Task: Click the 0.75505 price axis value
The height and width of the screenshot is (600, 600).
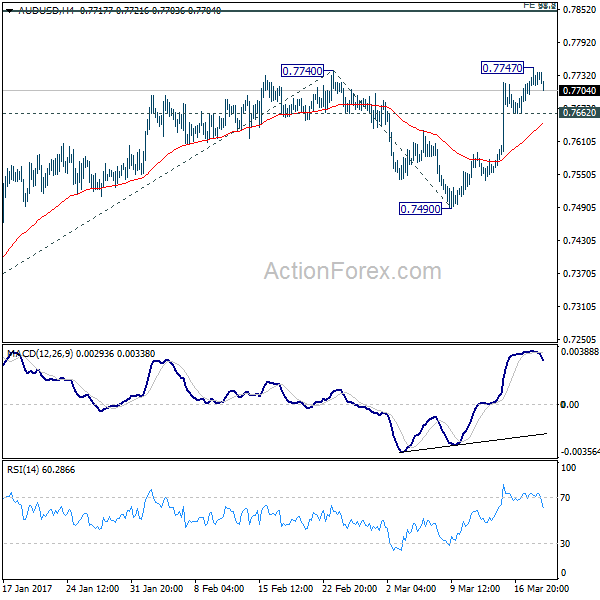Action: point(579,174)
